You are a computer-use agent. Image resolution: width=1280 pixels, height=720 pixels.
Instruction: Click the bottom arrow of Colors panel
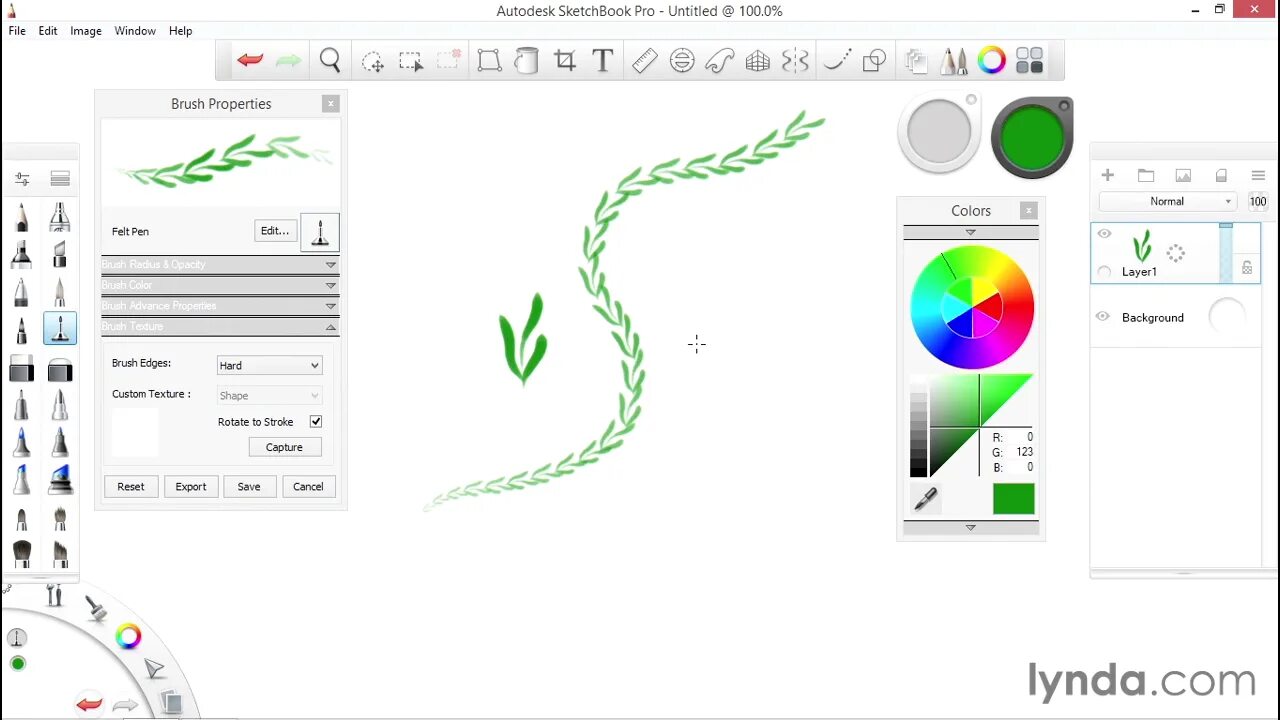coord(970,527)
